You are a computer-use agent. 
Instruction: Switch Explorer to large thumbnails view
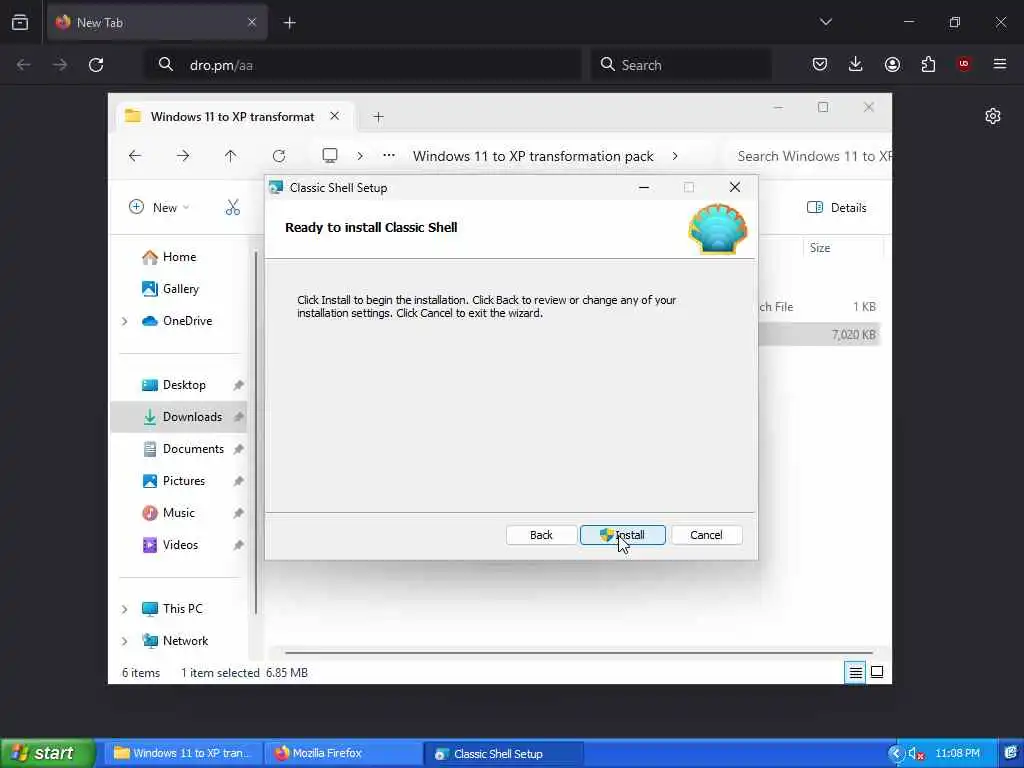pyautogui.click(x=877, y=672)
